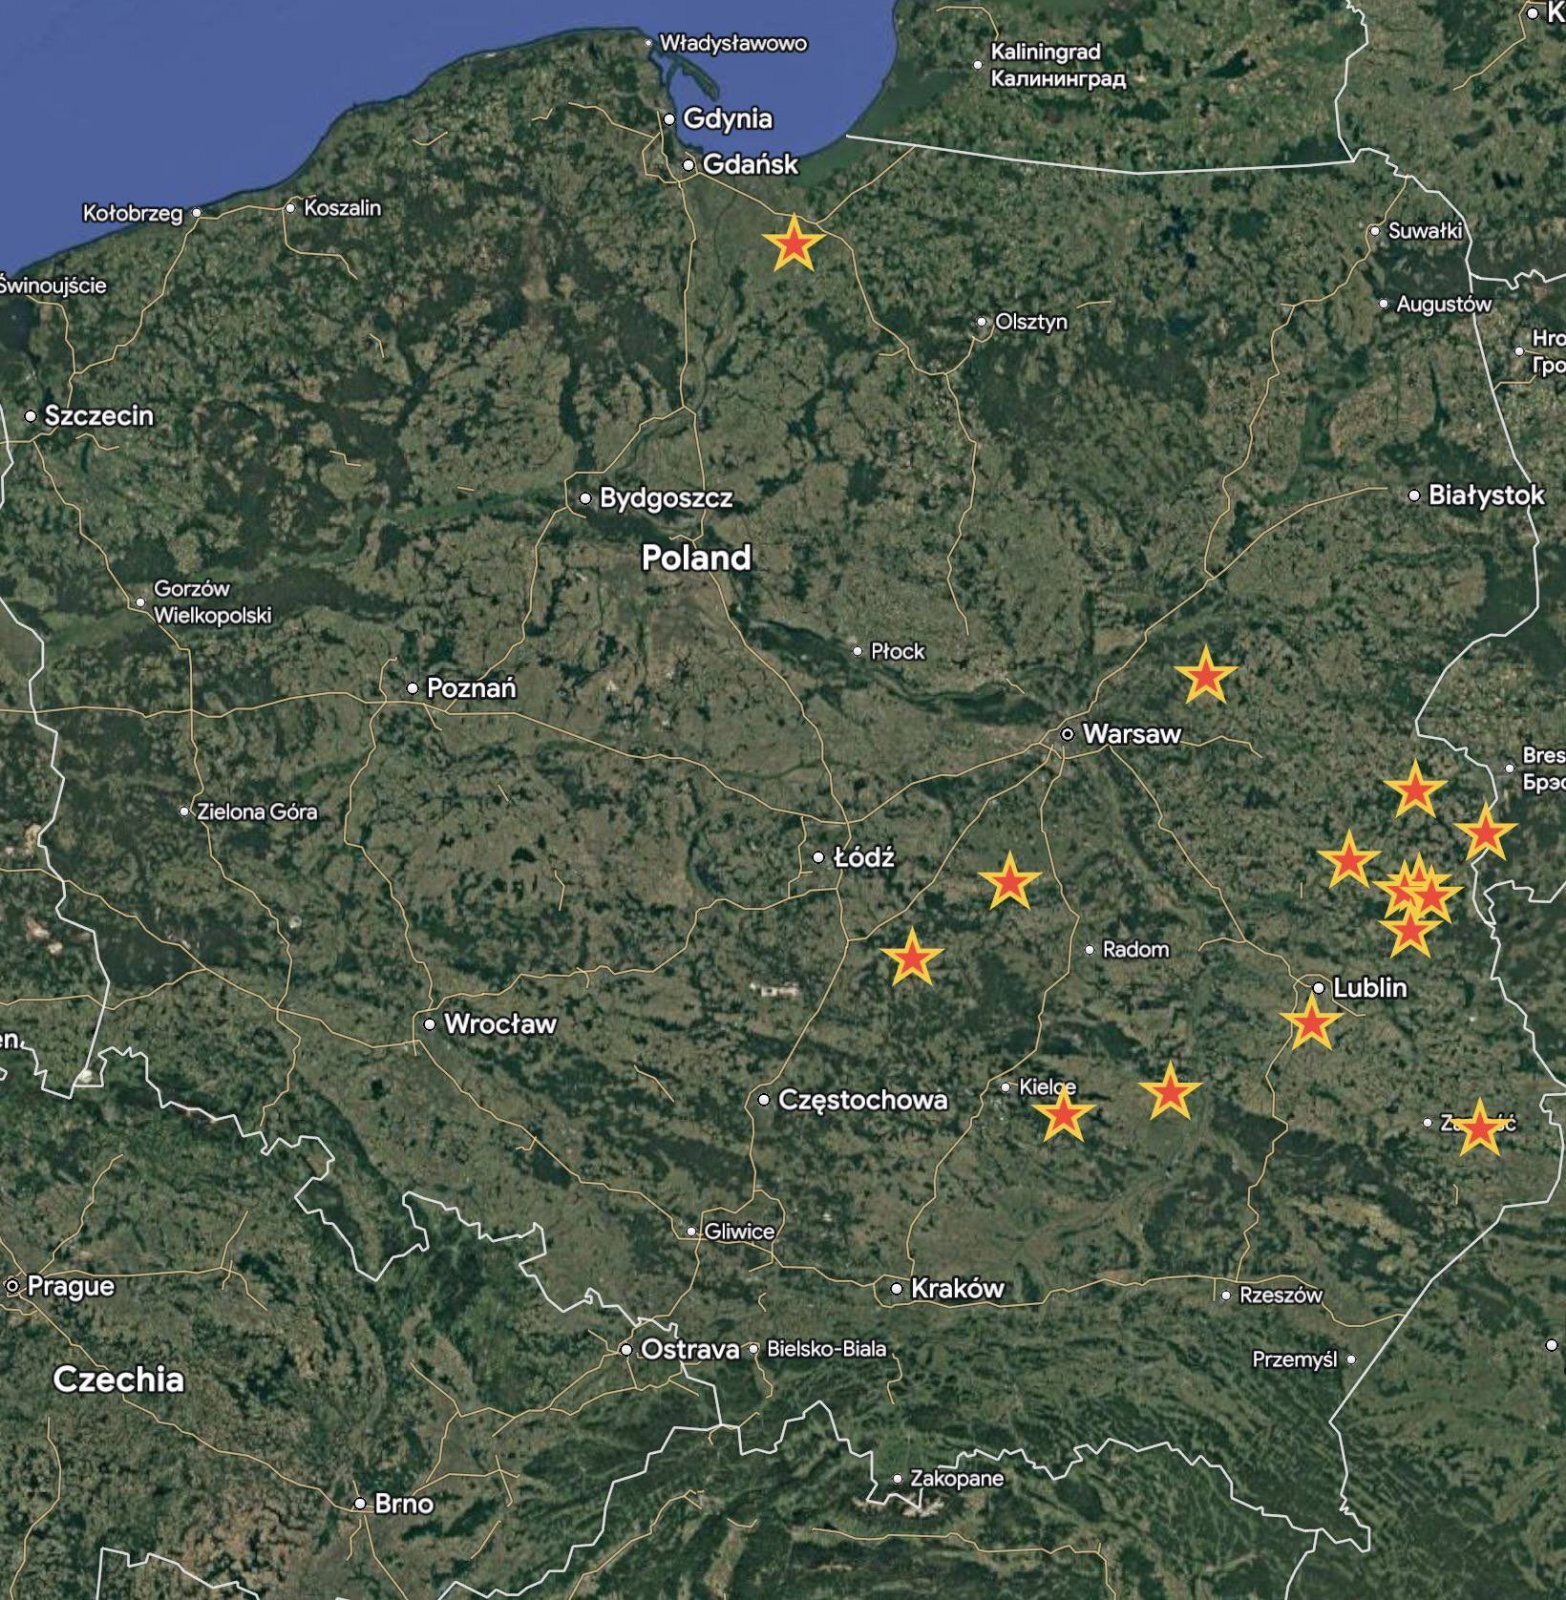Select the star overlapping the Zamość label
1566x1600 pixels.
(x=1479, y=1129)
